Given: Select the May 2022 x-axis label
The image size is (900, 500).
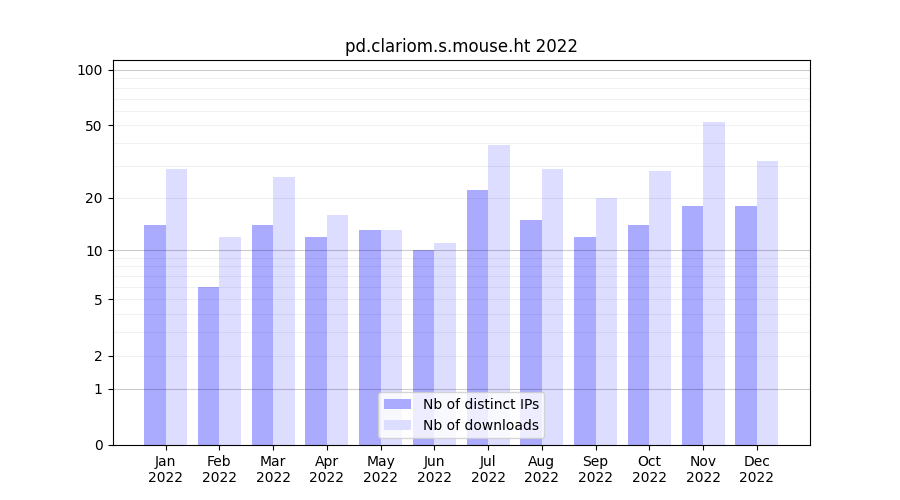Looking at the screenshot, I should [x=380, y=469].
